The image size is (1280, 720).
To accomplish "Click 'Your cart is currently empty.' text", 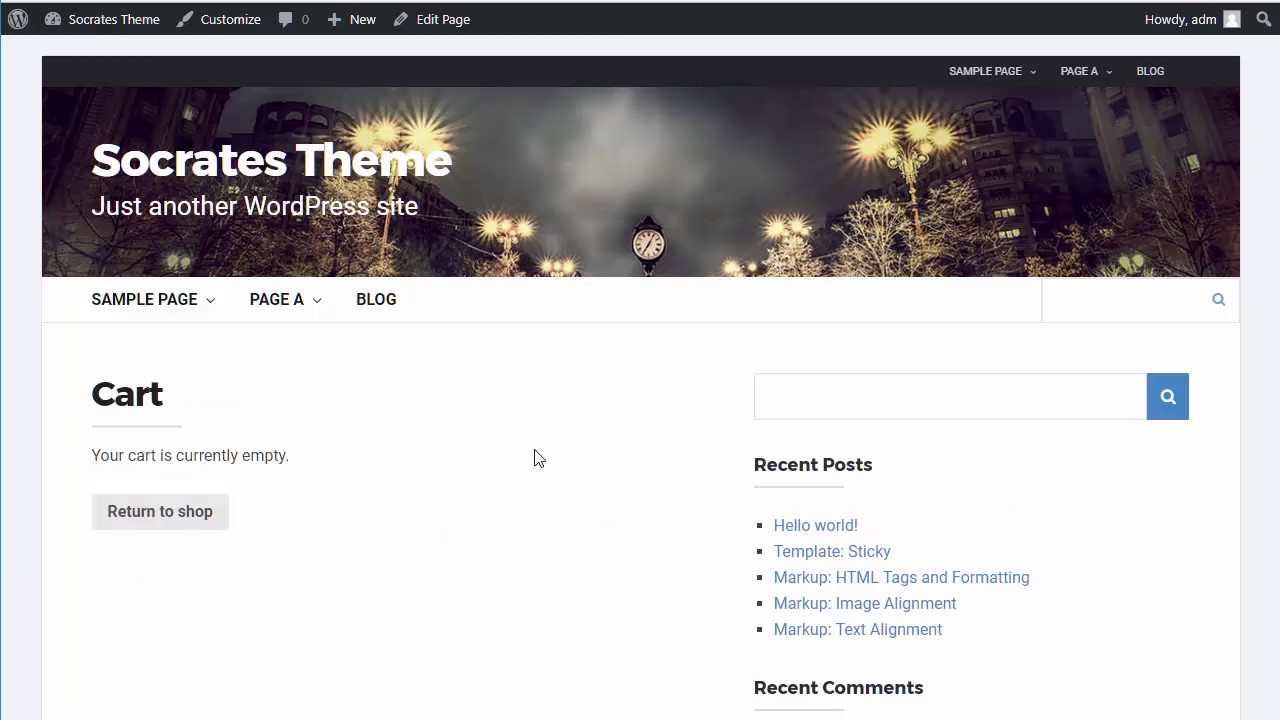I will pos(190,455).
